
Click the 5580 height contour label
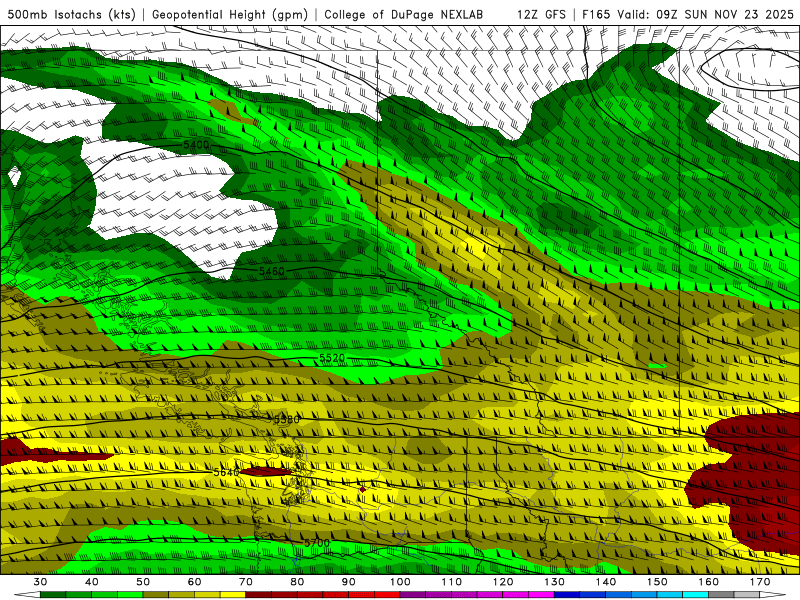click(x=287, y=420)
